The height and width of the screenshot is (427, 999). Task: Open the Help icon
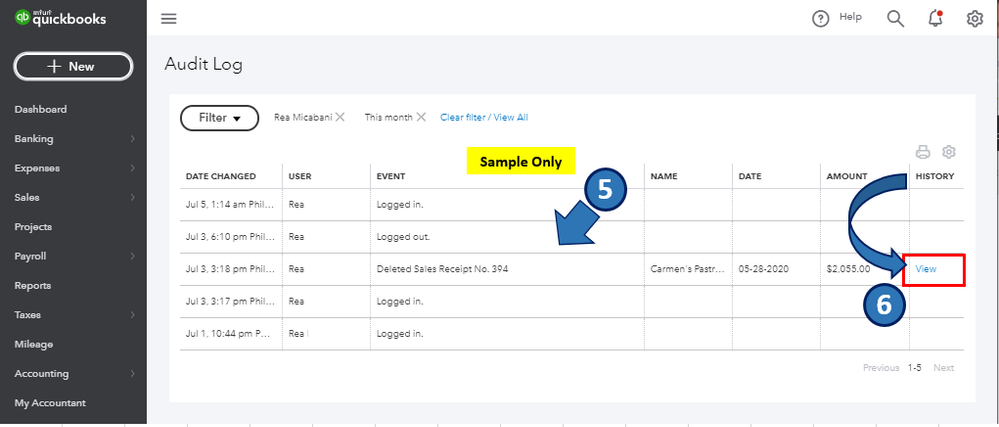tap(821, 18)
